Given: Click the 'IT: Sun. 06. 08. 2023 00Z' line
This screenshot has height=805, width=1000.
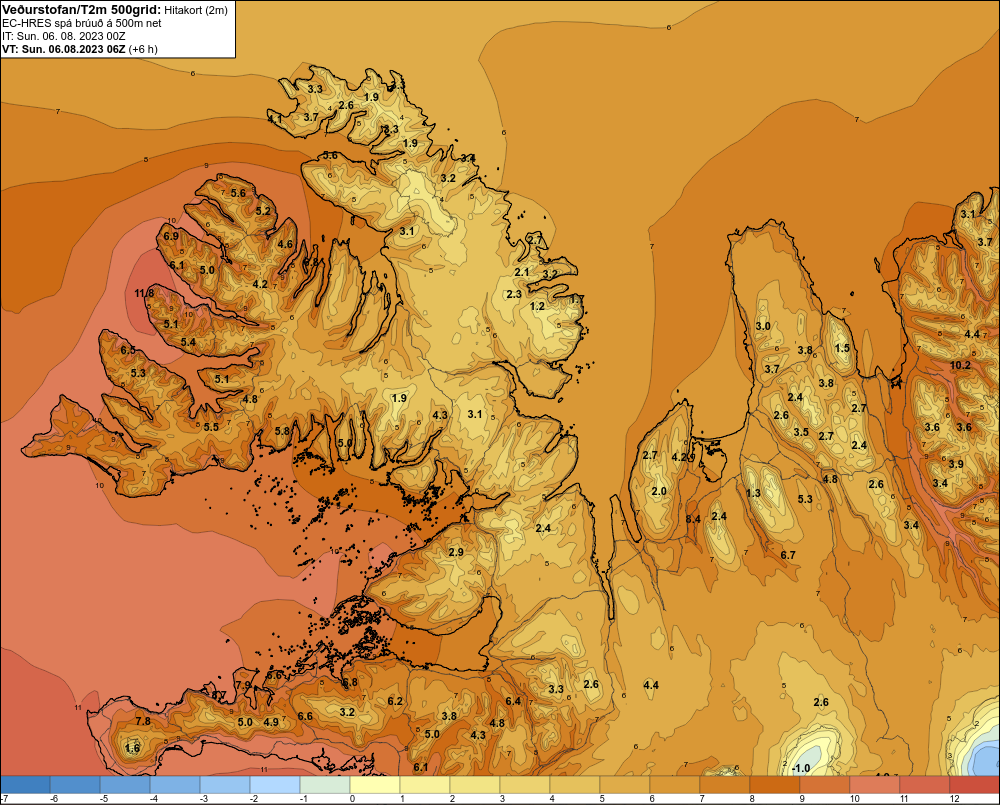Looking at the screenshot, I should pos(64,36).
